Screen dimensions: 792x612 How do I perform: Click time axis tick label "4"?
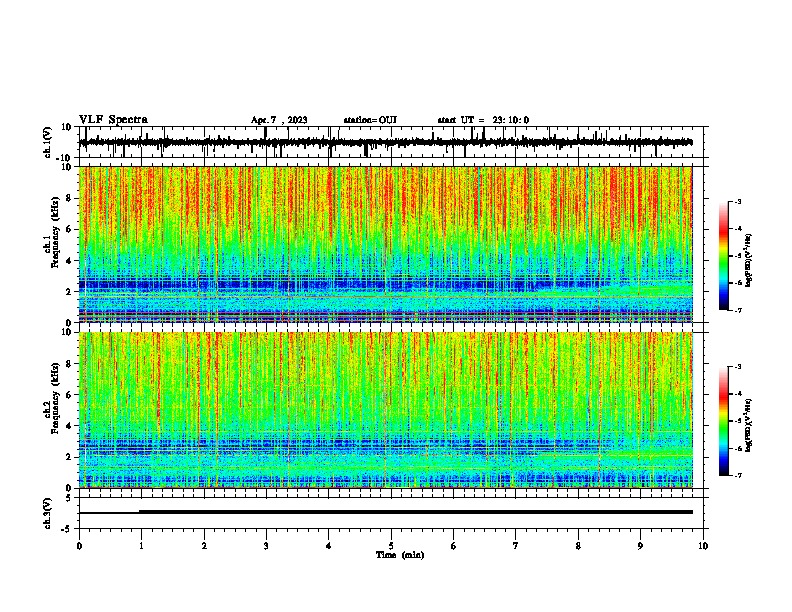[329, 546]
